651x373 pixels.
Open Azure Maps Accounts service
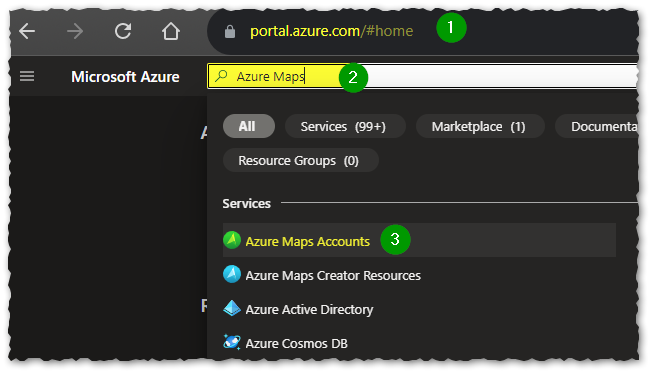click(x=308, y=241)
